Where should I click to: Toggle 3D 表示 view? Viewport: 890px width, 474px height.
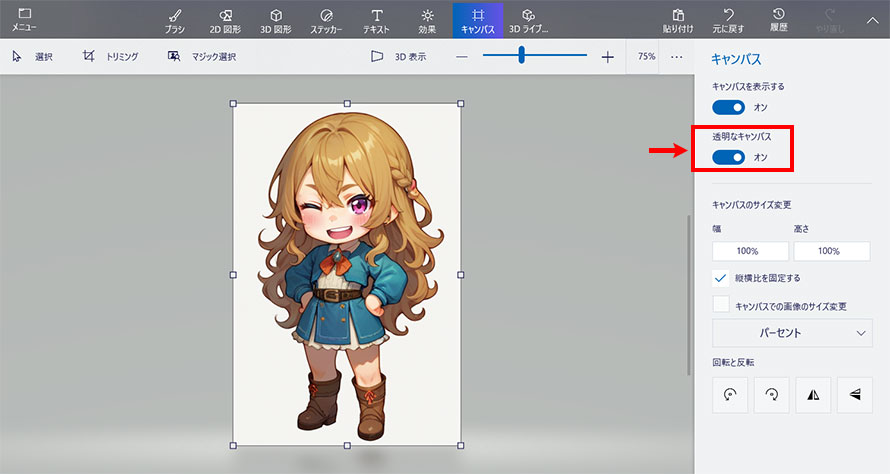398,56
